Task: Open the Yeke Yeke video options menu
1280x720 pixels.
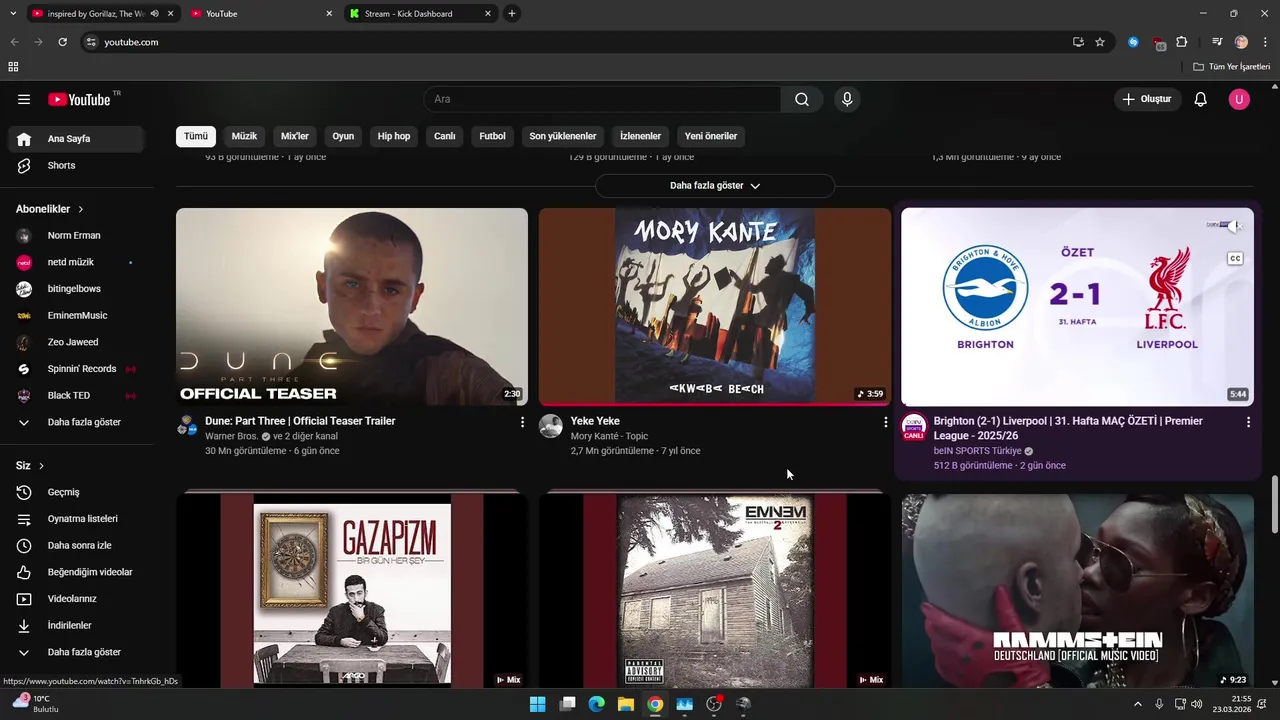Action: (885, 422)
